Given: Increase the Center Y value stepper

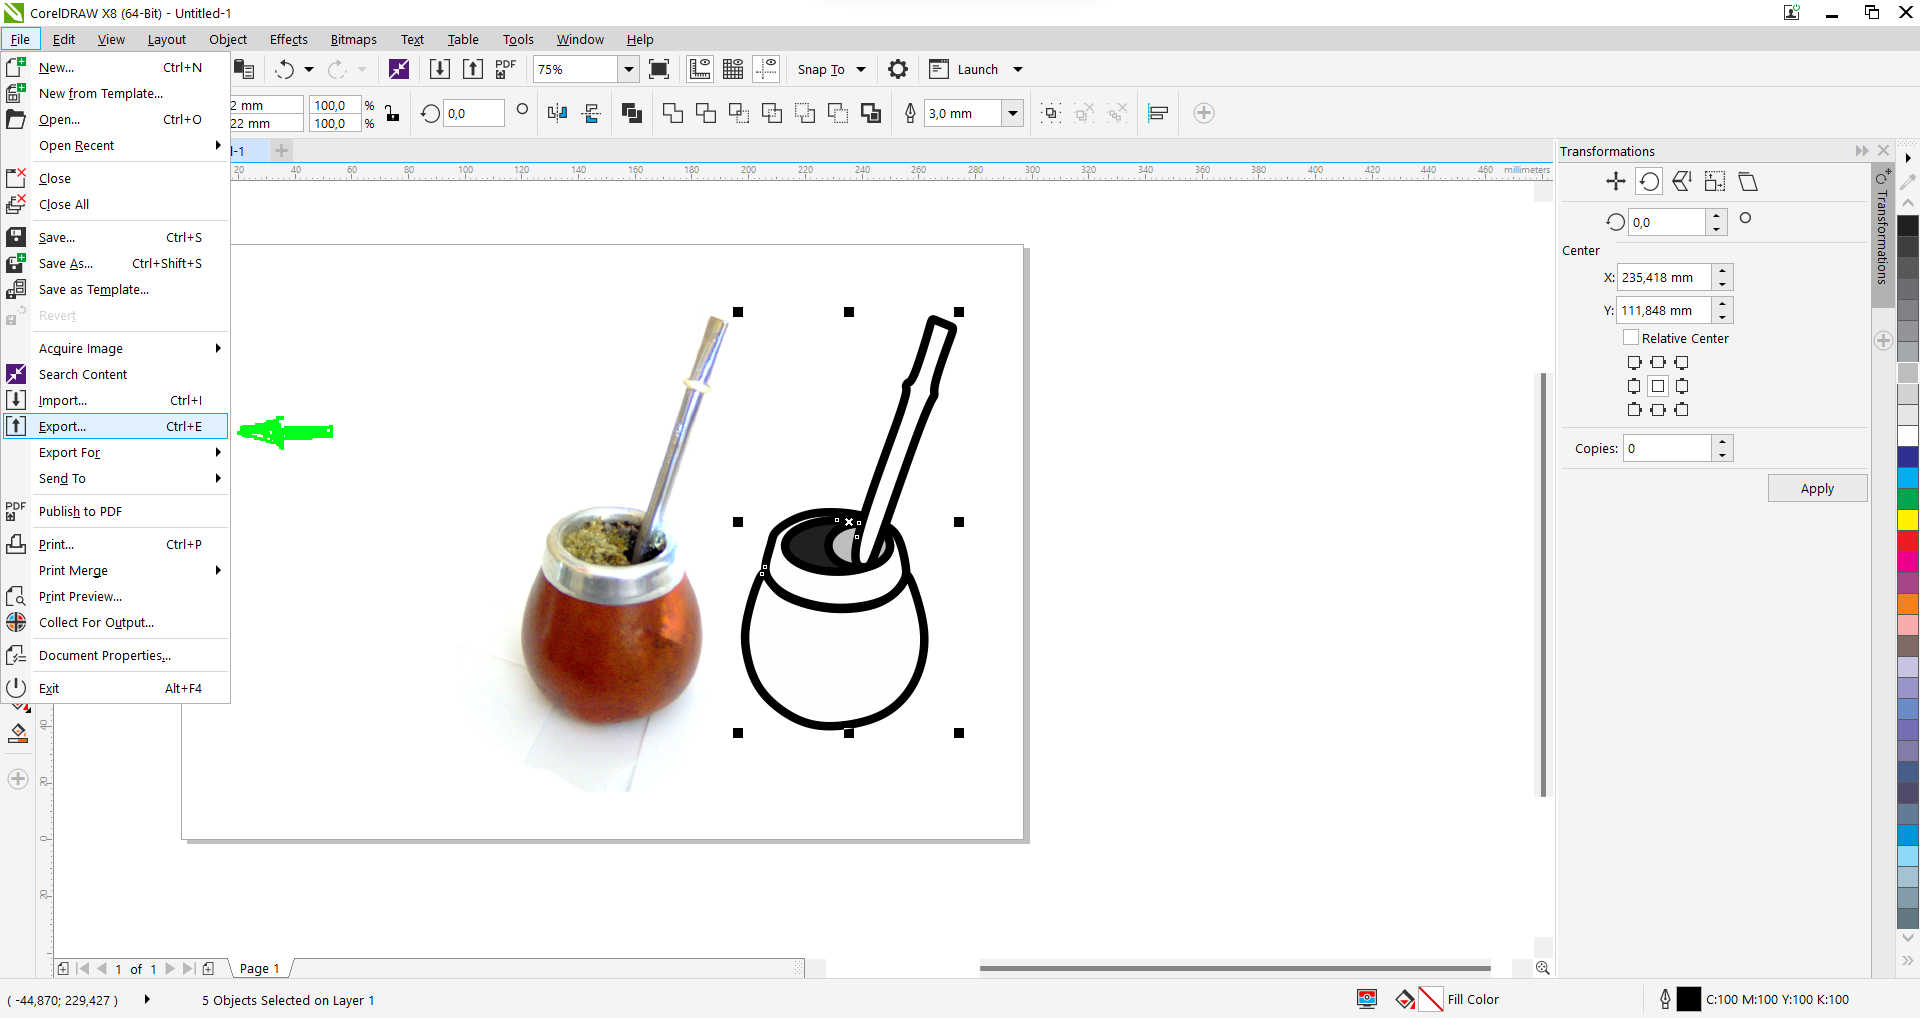Looking at the screenshot, I should pos(1722,304).
